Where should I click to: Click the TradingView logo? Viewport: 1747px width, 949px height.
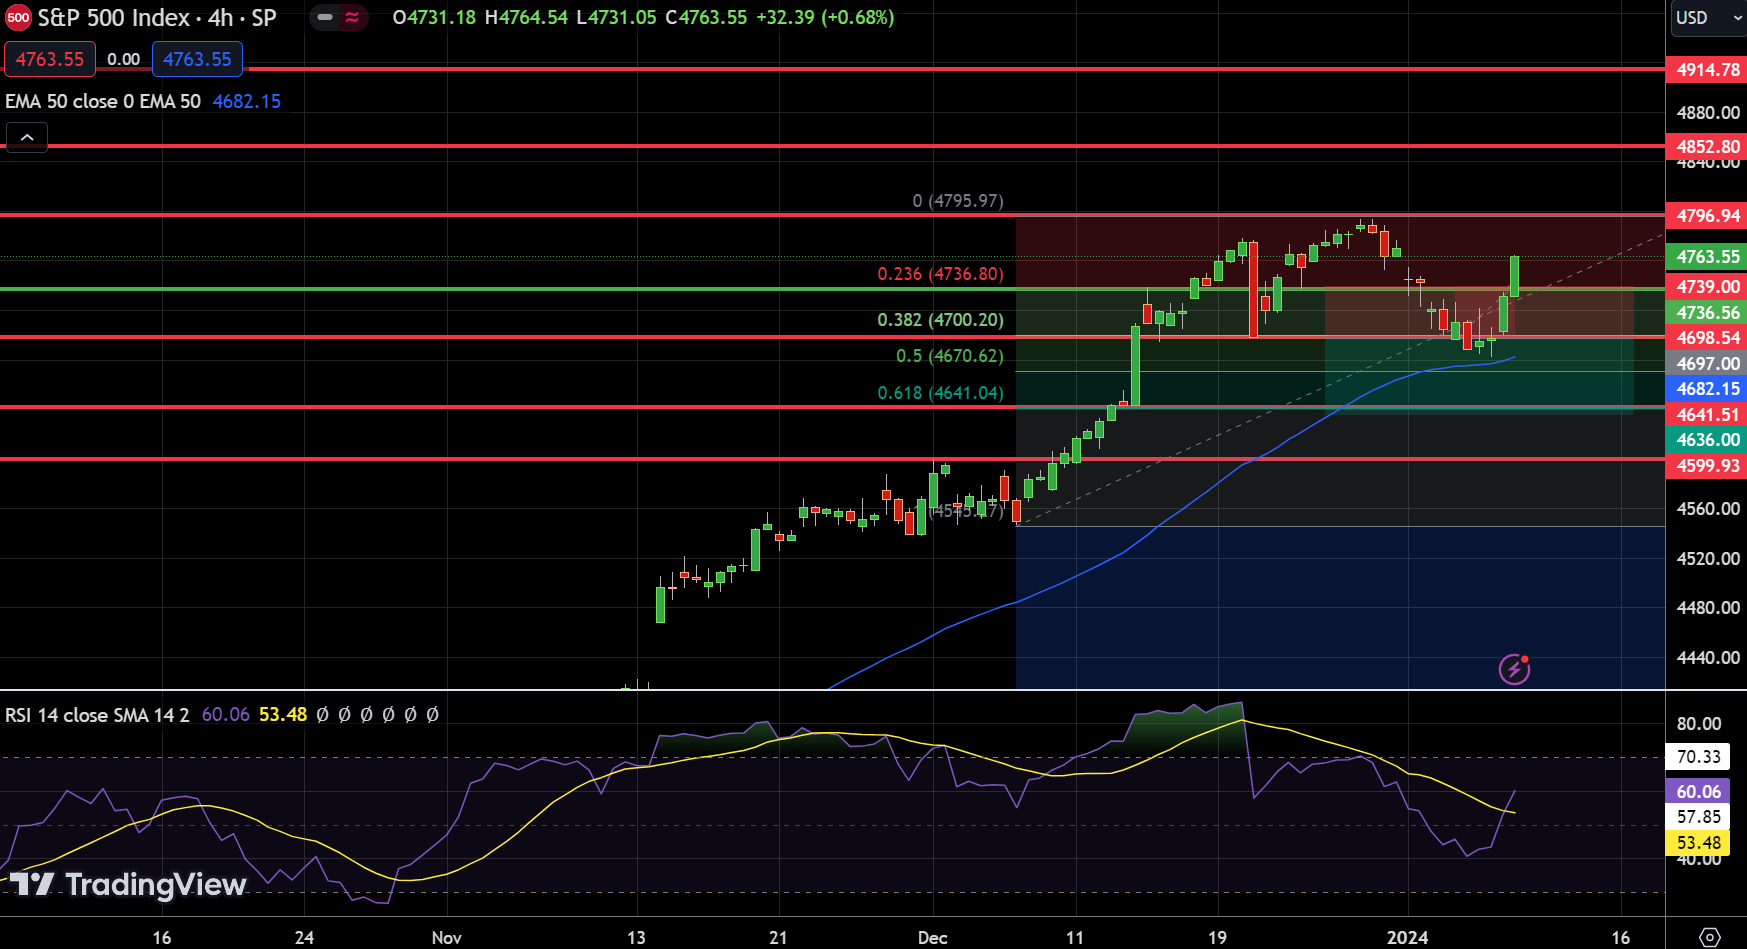point(128,884)
